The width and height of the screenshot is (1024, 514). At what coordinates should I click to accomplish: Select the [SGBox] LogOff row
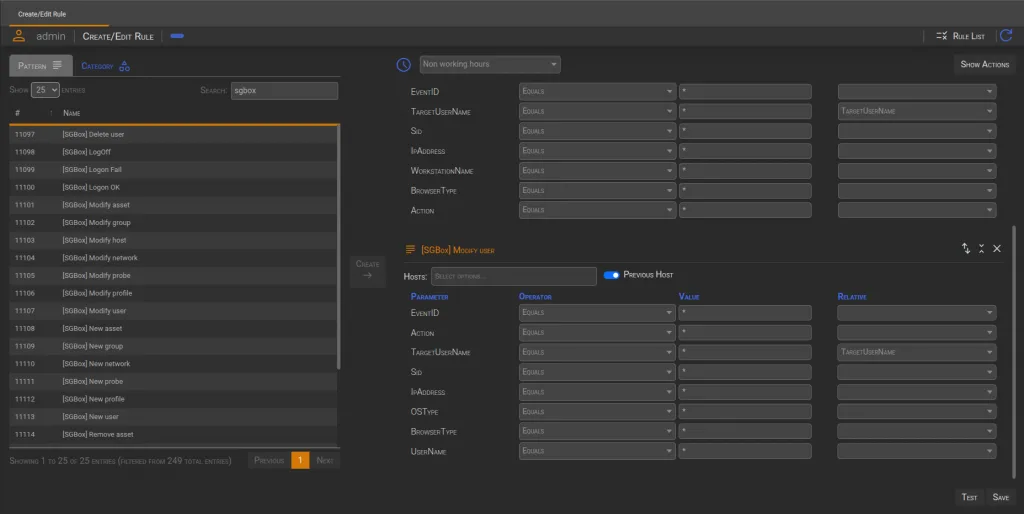pos(173,152)
